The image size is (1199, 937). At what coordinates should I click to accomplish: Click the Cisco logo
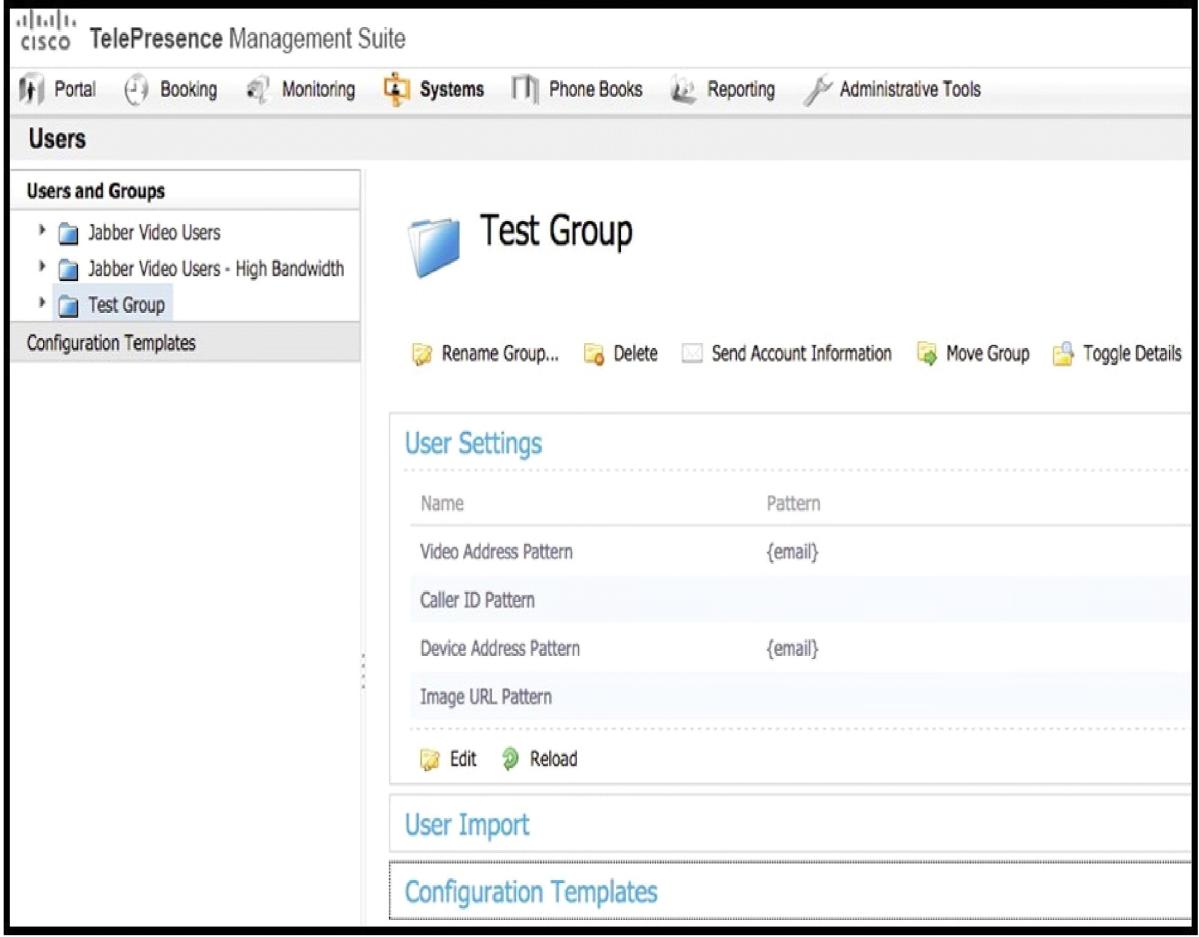(45, 33)
